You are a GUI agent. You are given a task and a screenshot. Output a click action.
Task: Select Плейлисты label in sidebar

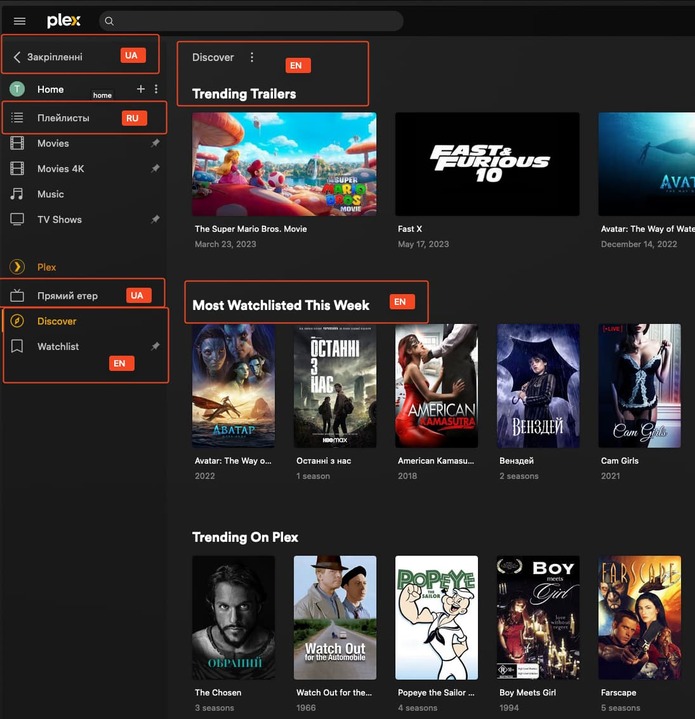[x=63, y=118]
